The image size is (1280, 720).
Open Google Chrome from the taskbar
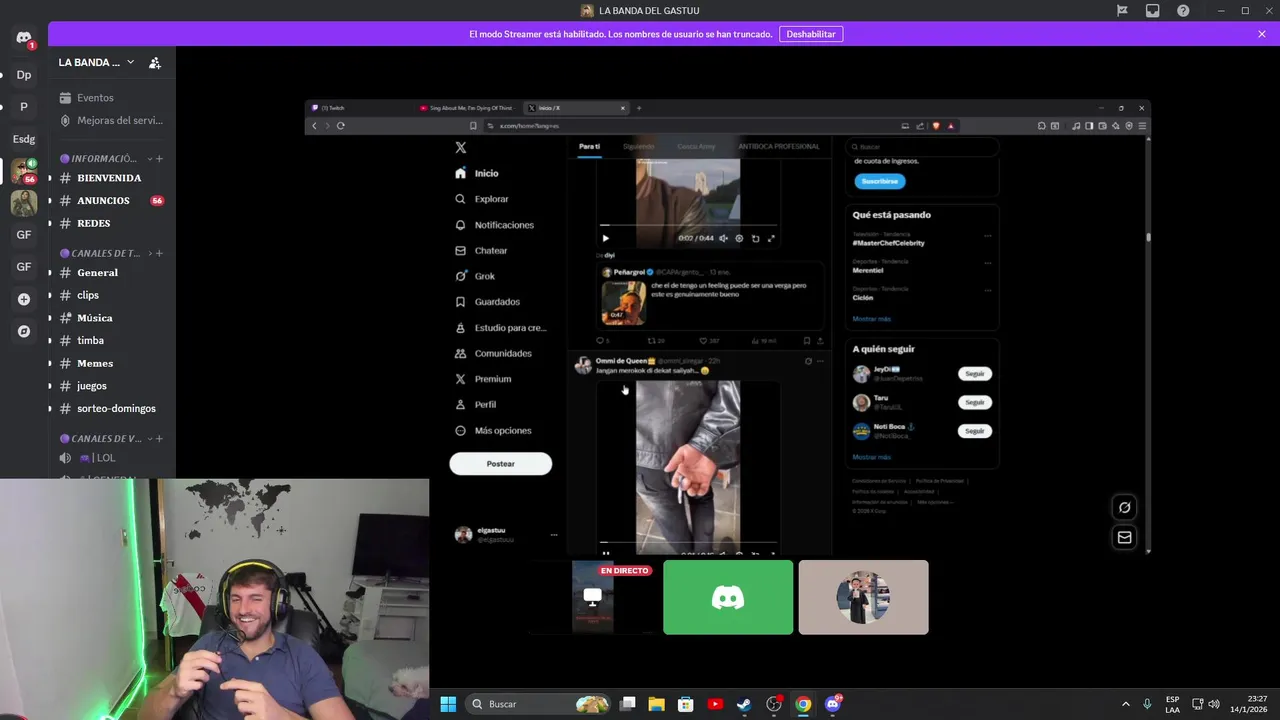(x=803, y=704)
